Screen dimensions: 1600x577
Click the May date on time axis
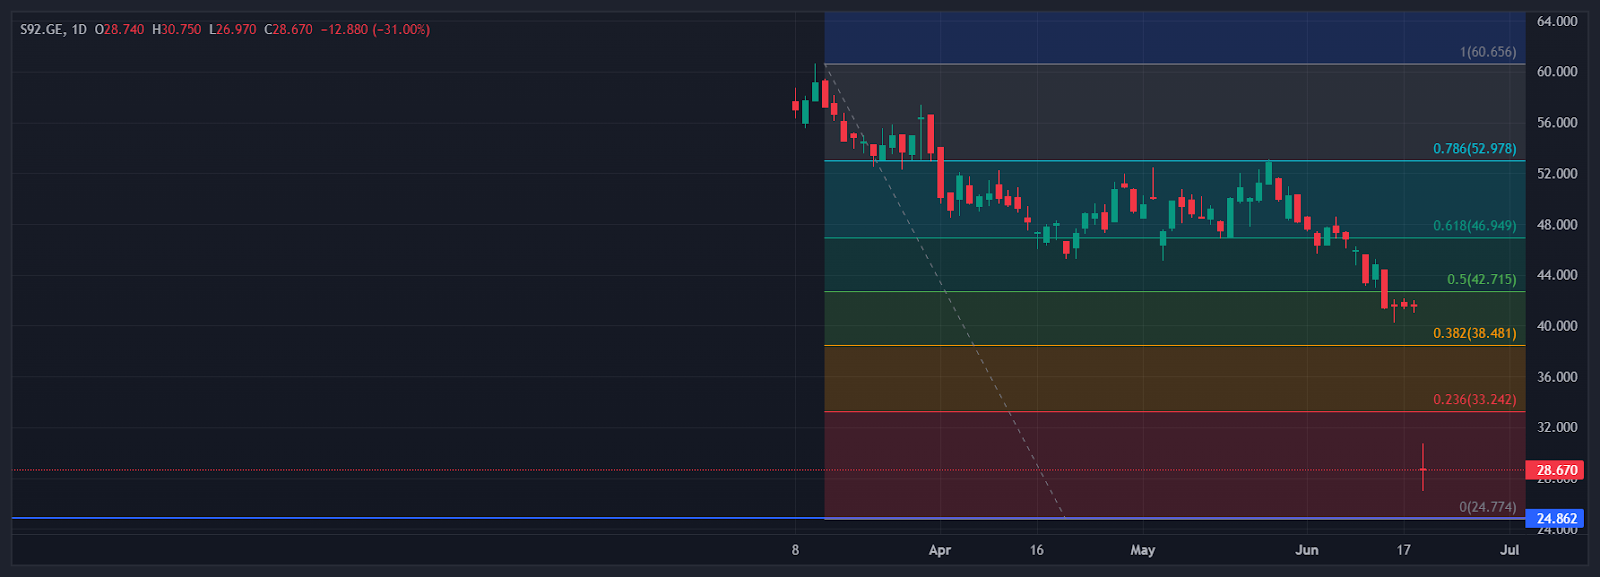pos(1142,550)
